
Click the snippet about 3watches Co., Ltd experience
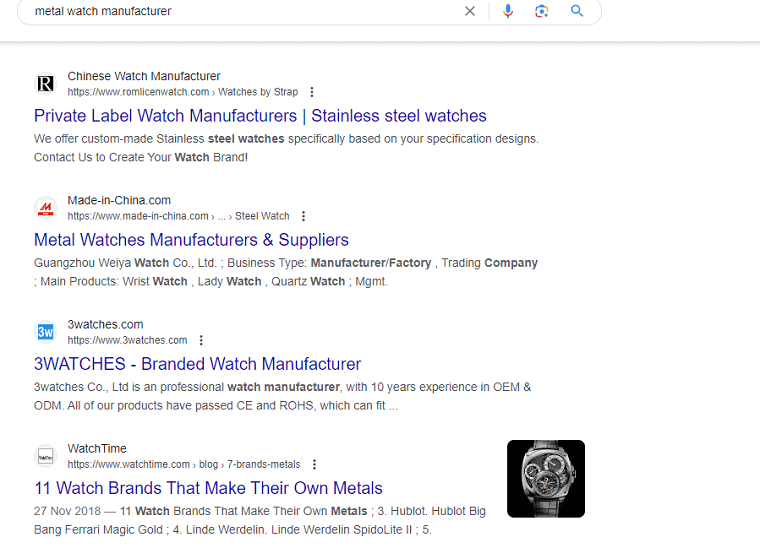(283, 396)
